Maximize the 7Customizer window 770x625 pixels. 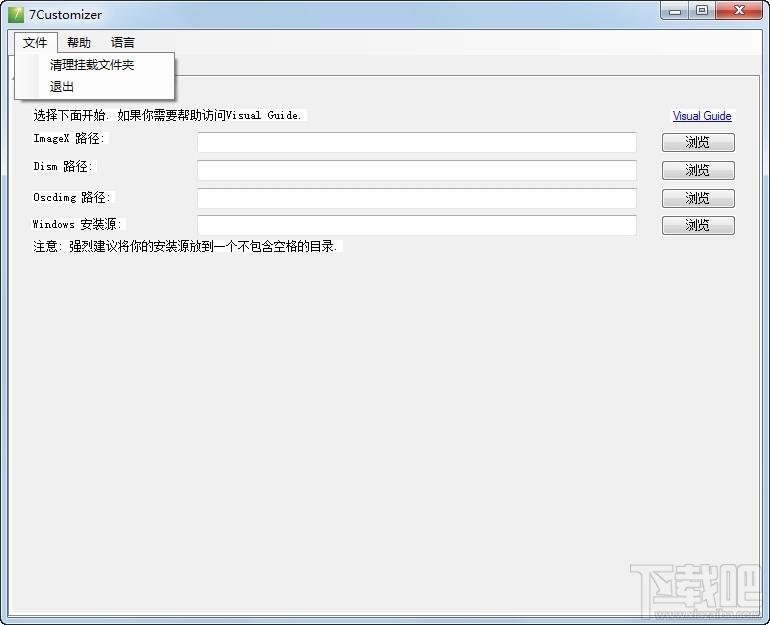point(702,11)
